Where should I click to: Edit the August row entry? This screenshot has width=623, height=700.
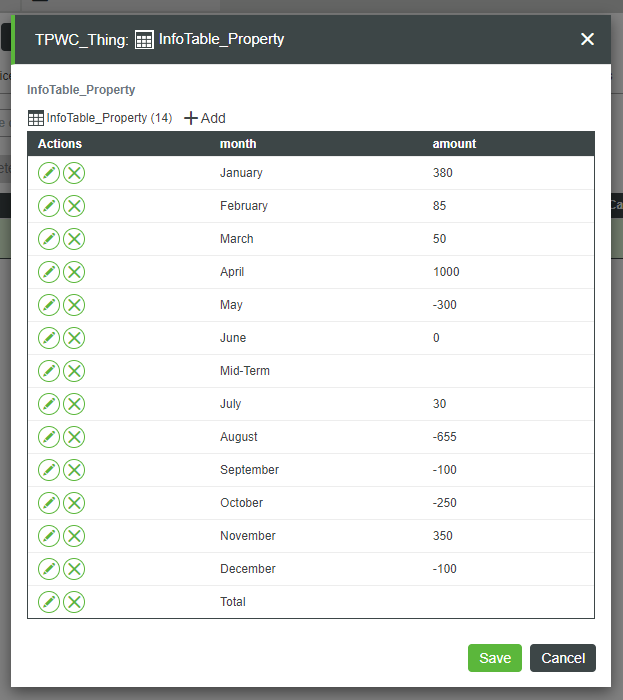click(x=49, y=437)
